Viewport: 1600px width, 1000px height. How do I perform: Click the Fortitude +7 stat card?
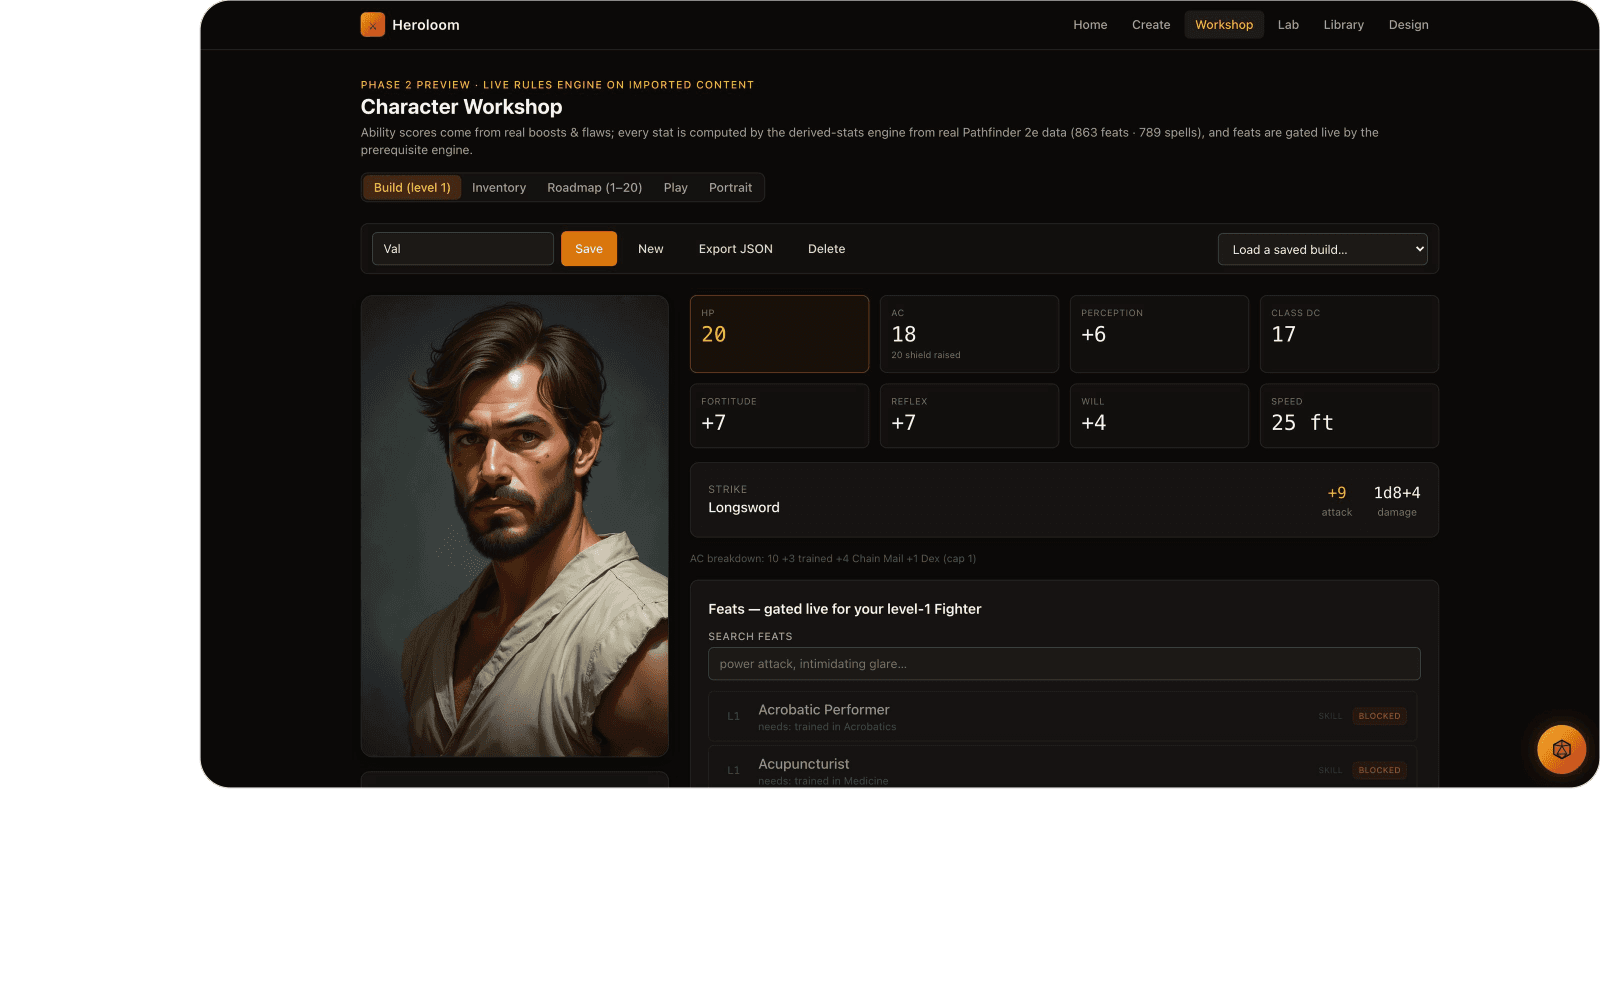tap(779, 416)
